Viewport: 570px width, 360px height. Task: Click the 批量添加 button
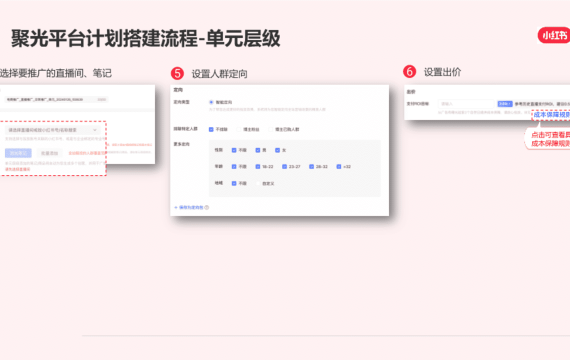pos(49,153)
